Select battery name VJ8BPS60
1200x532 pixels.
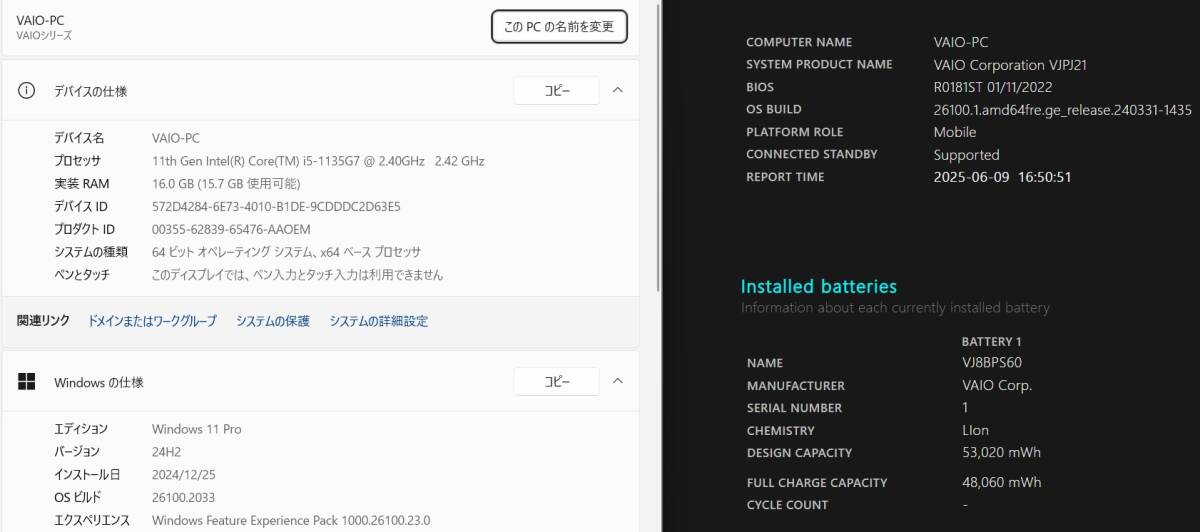[x=992, y=363]
